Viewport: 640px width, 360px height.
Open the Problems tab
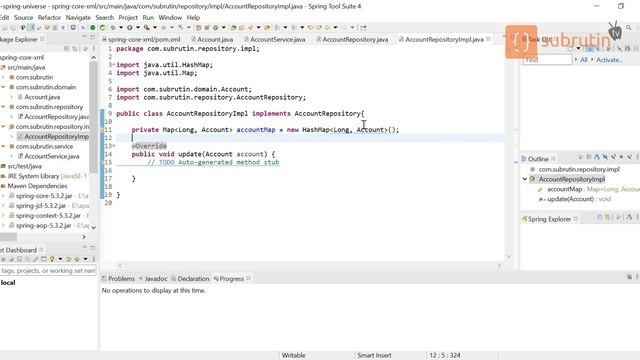pos(118,278)
